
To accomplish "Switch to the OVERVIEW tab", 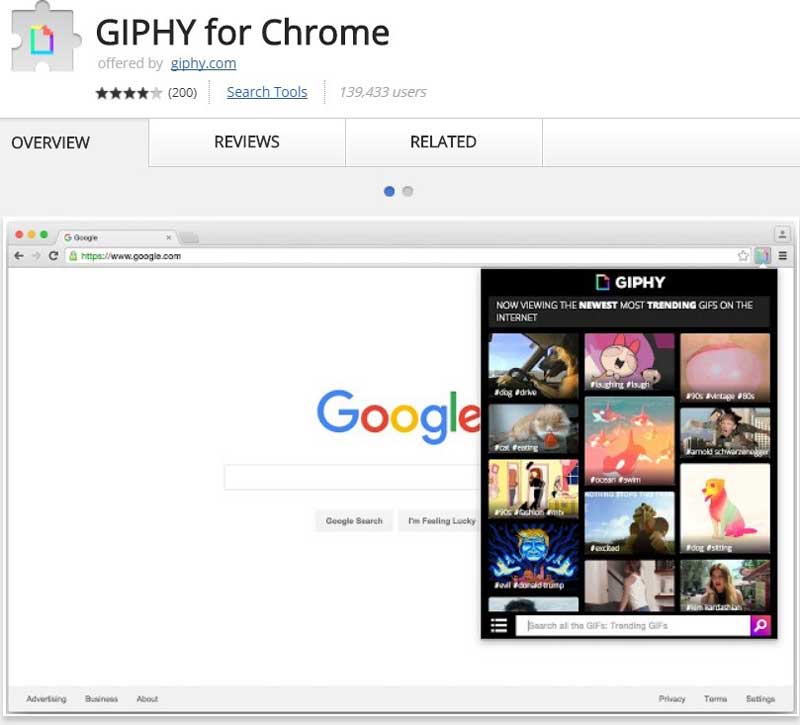I will click(74, 142).
